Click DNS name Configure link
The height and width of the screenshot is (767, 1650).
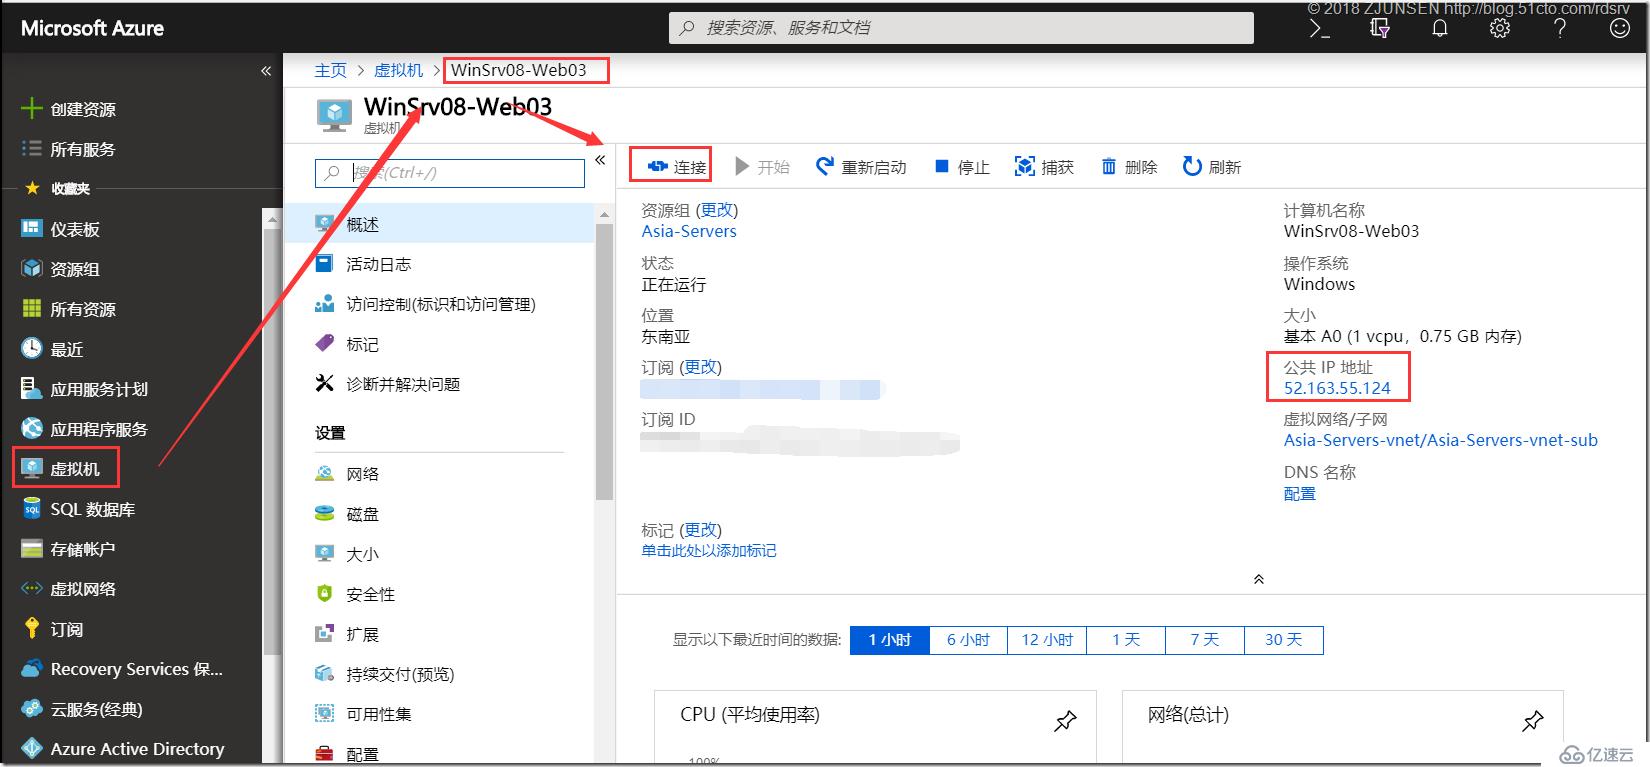point(1300,494)
